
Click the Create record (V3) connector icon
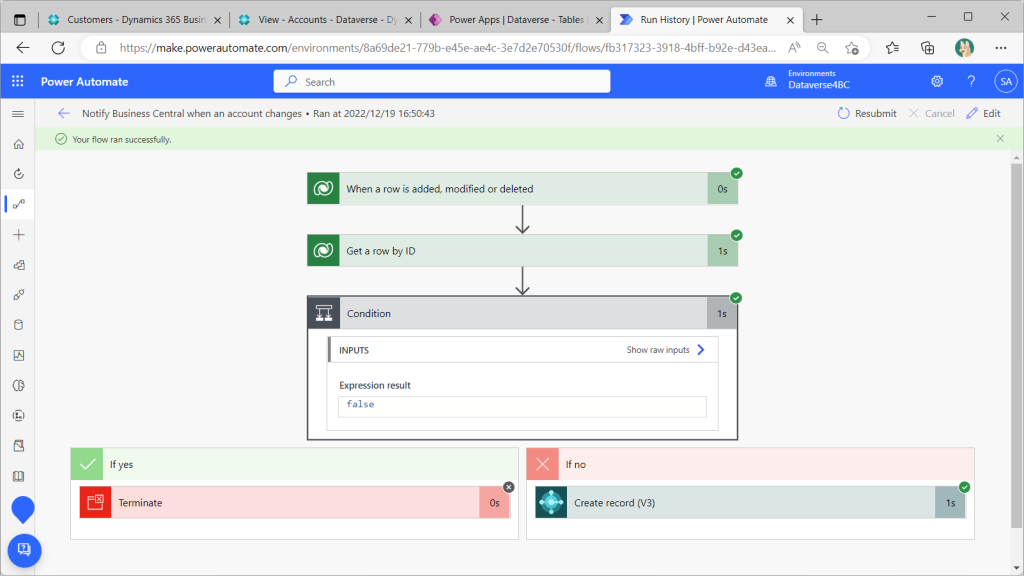pos(551,503)
